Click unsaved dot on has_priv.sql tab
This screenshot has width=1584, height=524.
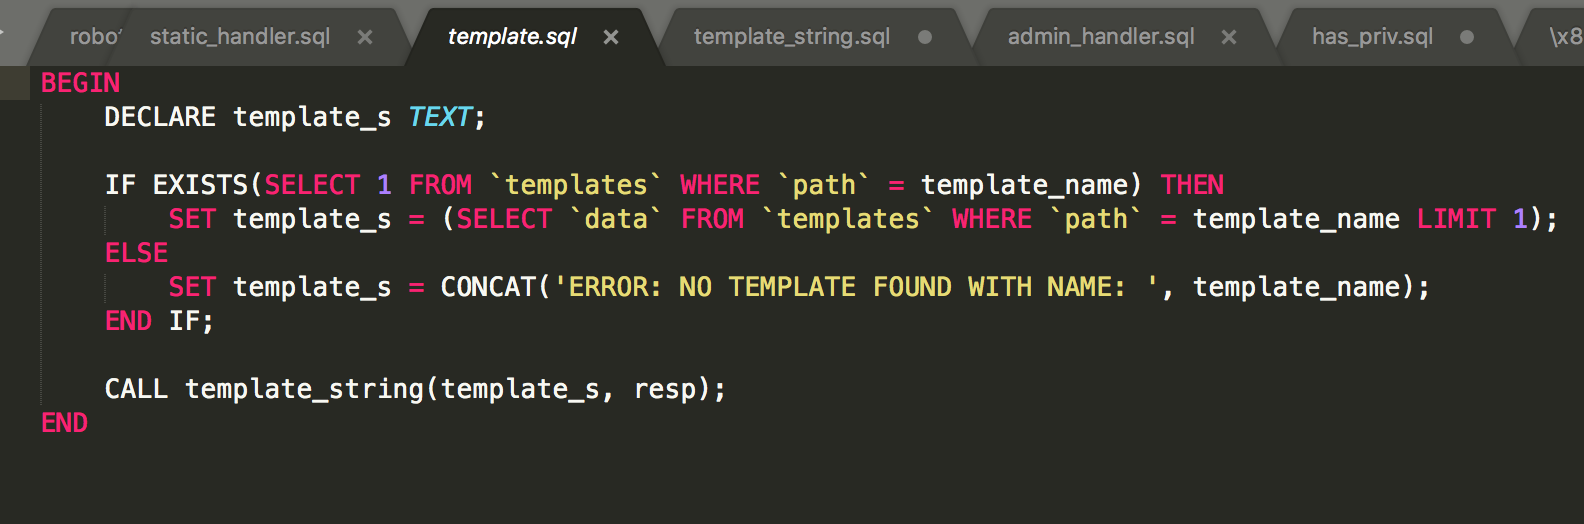pyautogui.click(x=1467, y=37)
